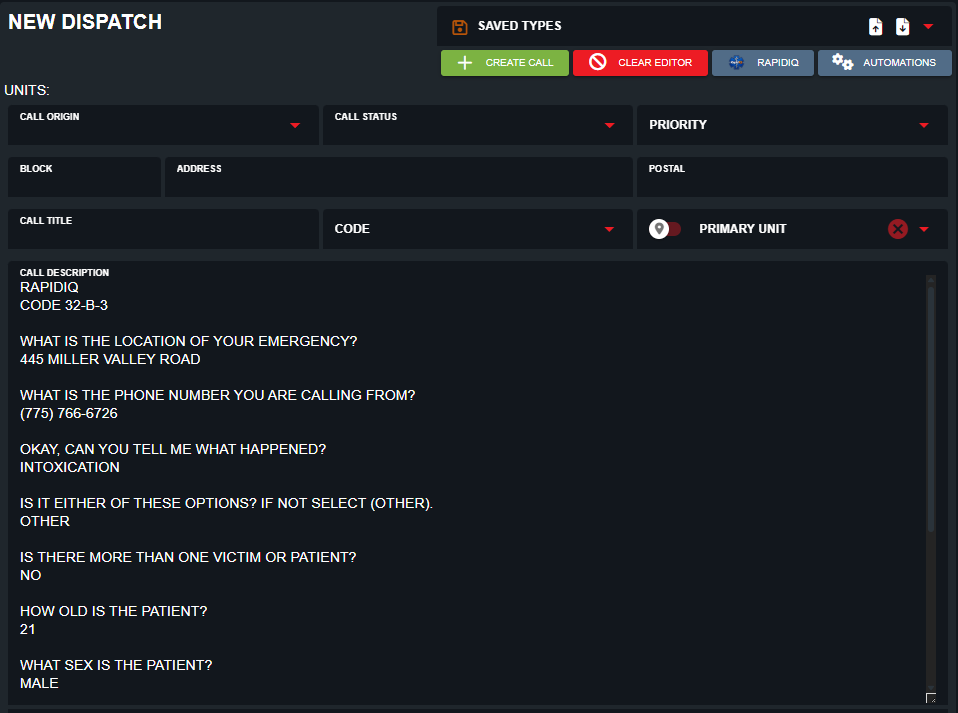Click the prohibited icon on Clear Editor
This screenshot has height=713, width=958.
[x=597, y=63]
